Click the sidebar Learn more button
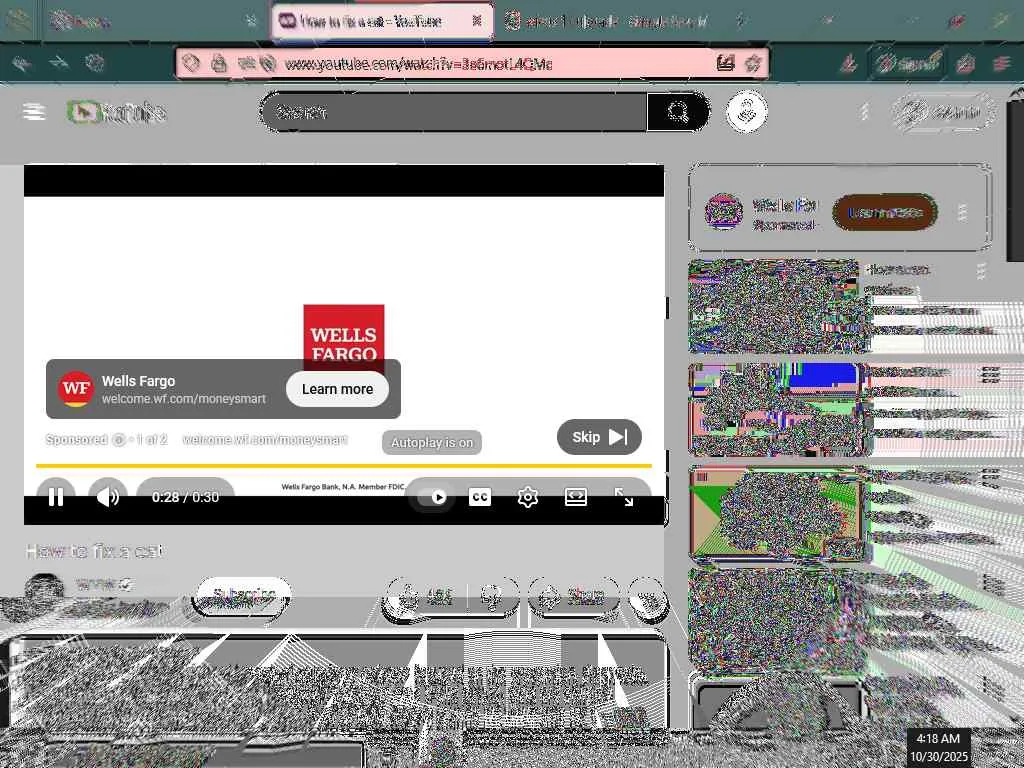This screenshot has width=1024, height=768. click(x=885, y=212)
